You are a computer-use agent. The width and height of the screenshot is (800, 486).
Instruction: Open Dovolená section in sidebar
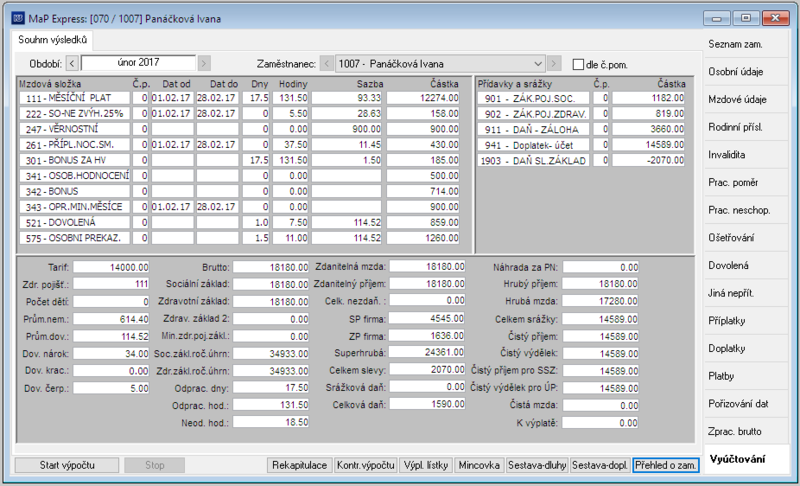[x=728, y=265]
